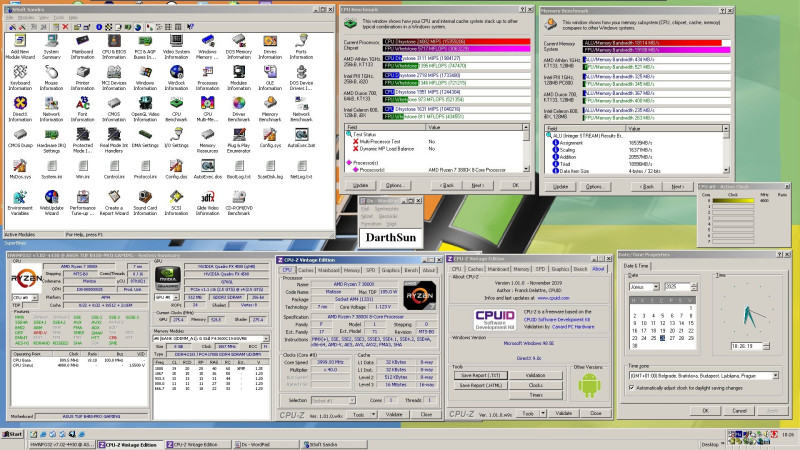
Task: Click Update button in CPU Benchmark window
Action: pyautogui.click(x=360, y=185)
